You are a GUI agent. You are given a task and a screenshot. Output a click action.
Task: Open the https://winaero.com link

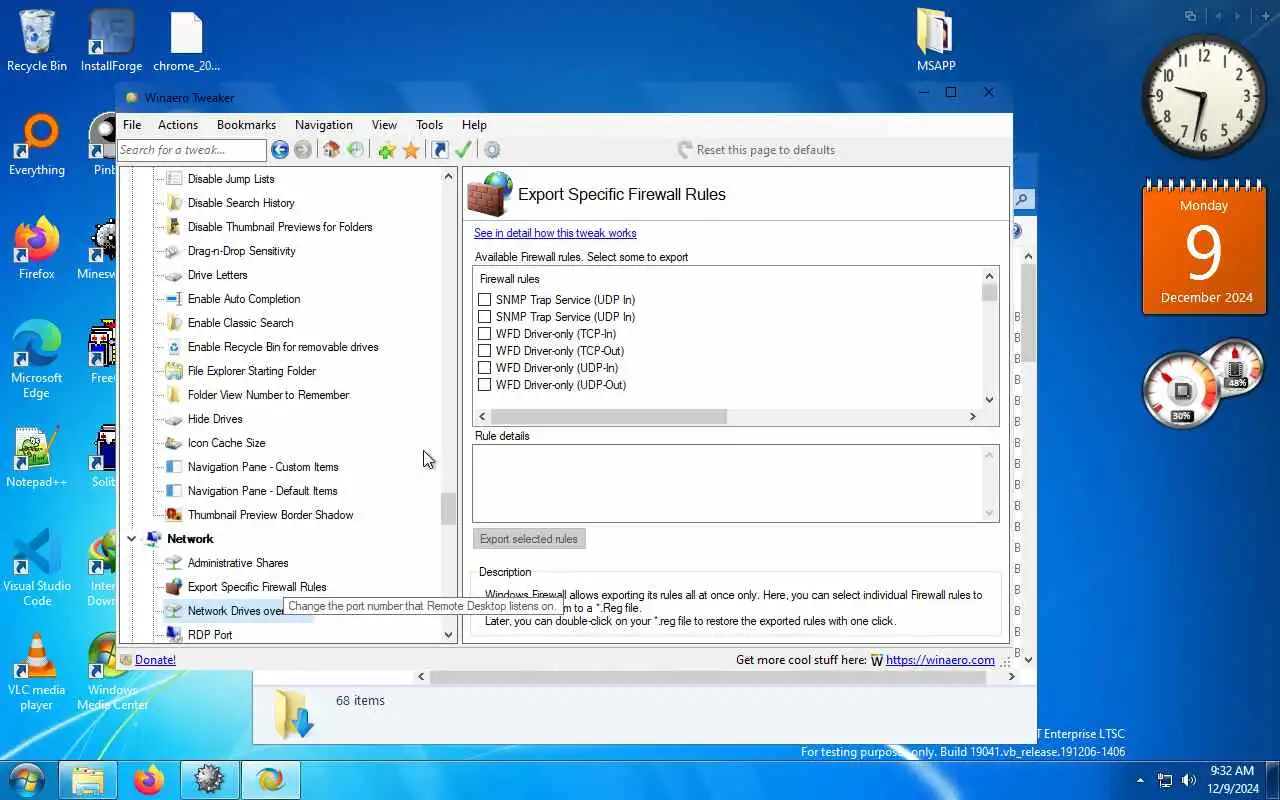(940, 660)
